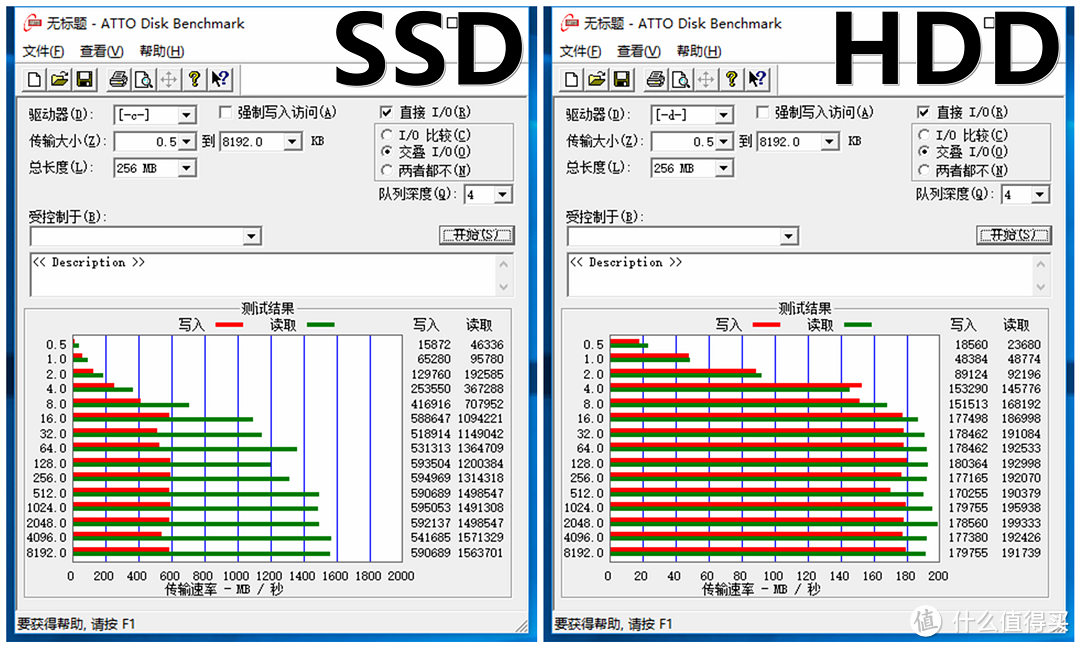The width and height of the screenshot is (1080, 648).
Task: Click the move arrows icon in SSD window
Action: point(169,79)
